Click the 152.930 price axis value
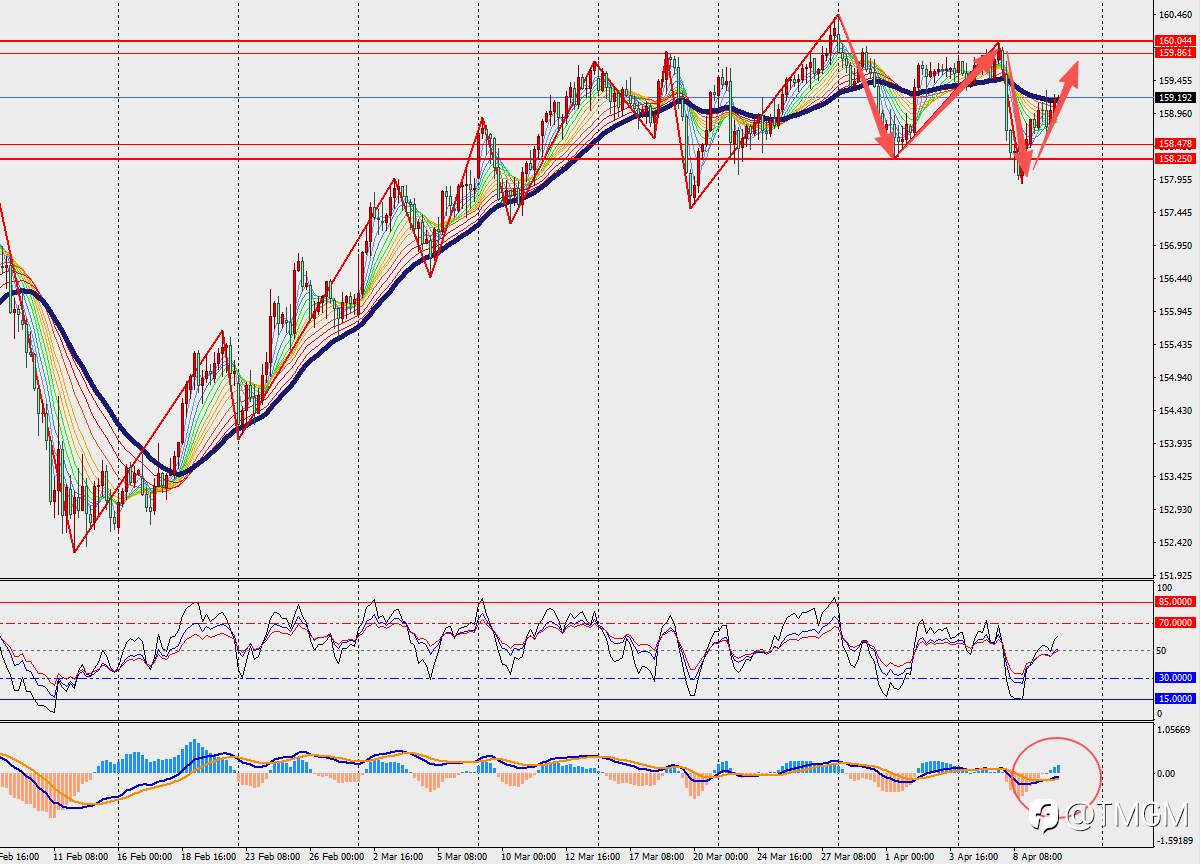1201x864 pixels. click(x=1176, y=510)
